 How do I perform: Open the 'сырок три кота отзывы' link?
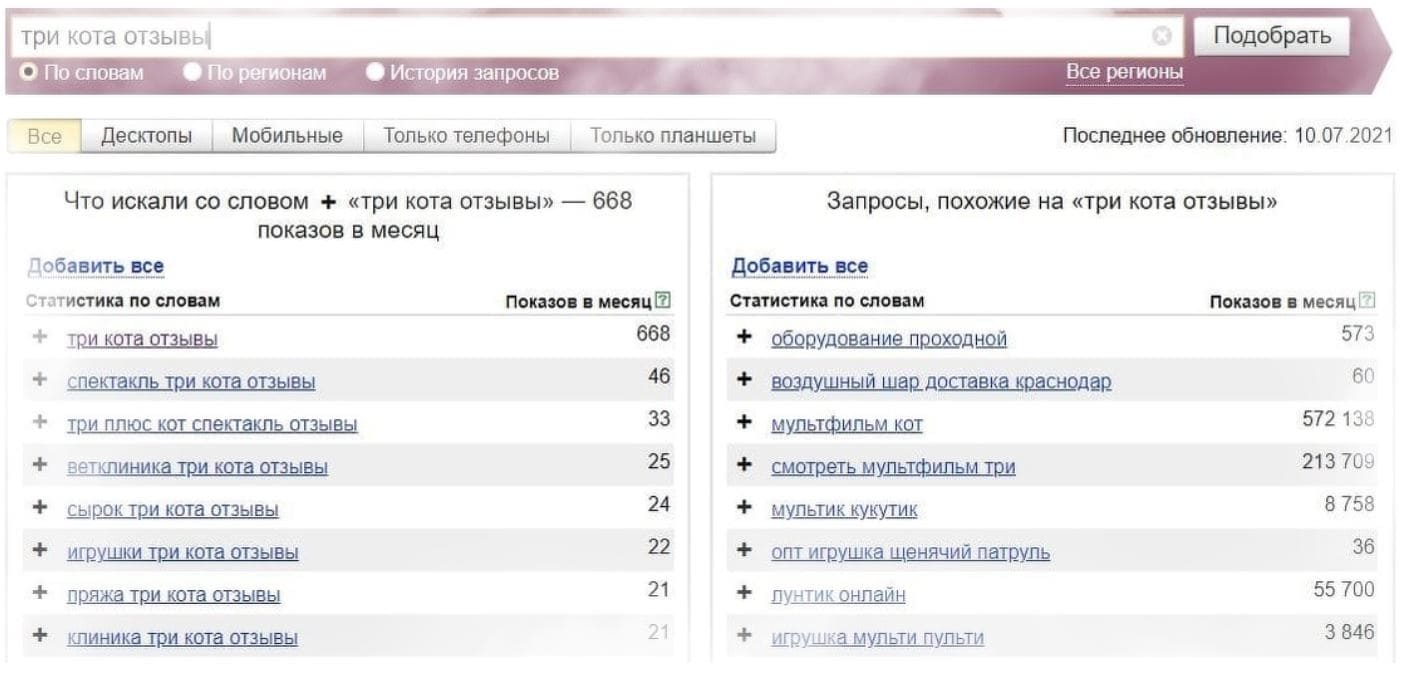[173, 510]
